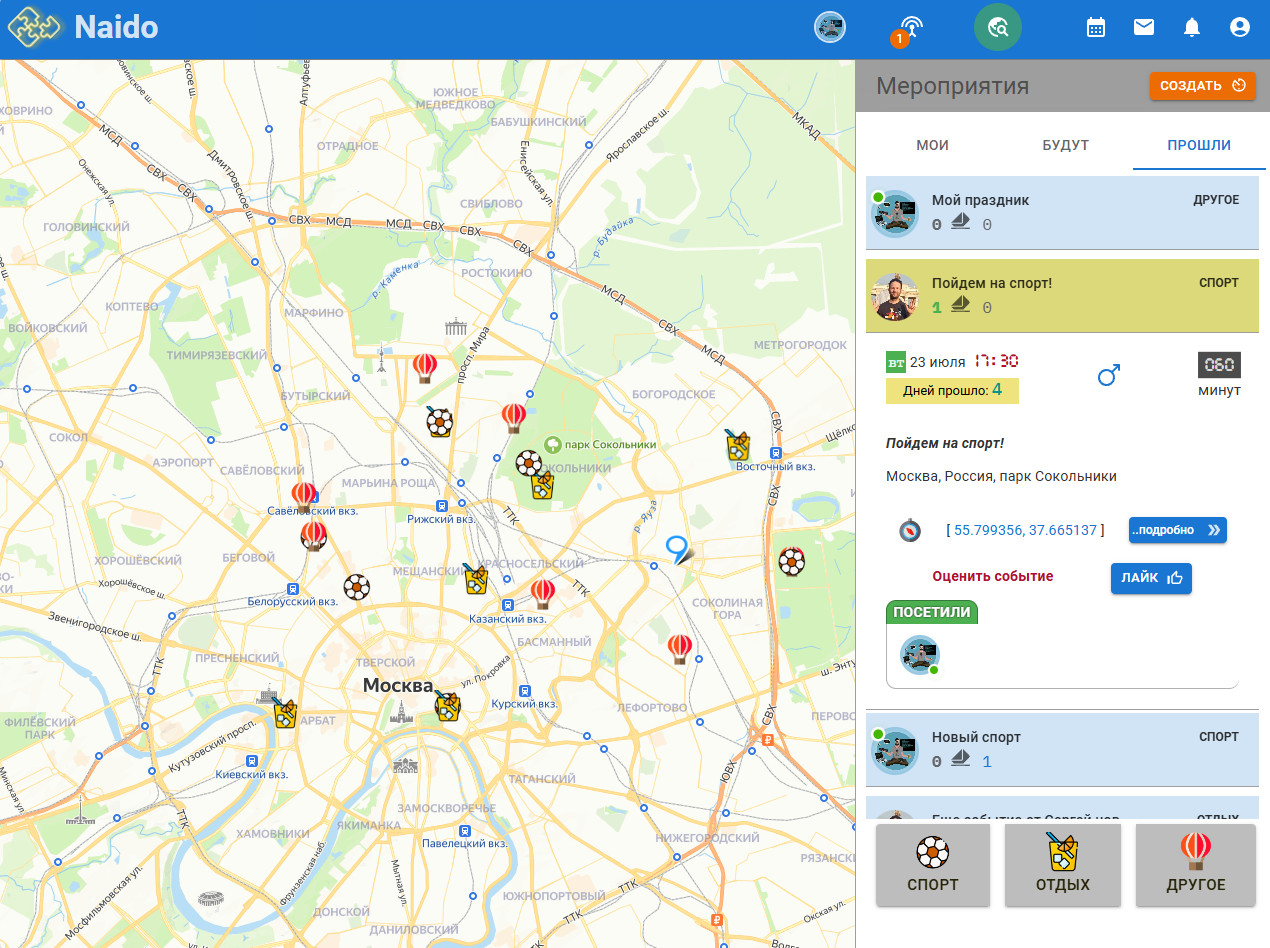Click the balloon marker east of Тимирязевский
Image resolution: width=1270 pixels, height=948 pixels.
point(425,367)
